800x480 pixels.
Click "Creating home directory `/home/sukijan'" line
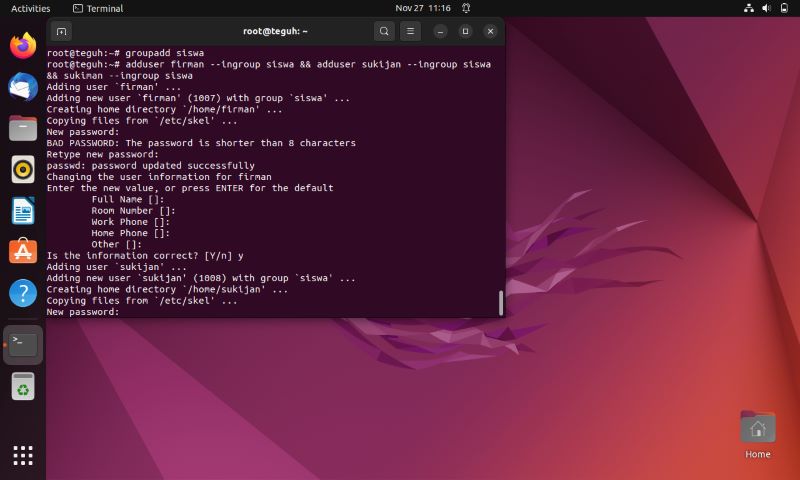167,289
